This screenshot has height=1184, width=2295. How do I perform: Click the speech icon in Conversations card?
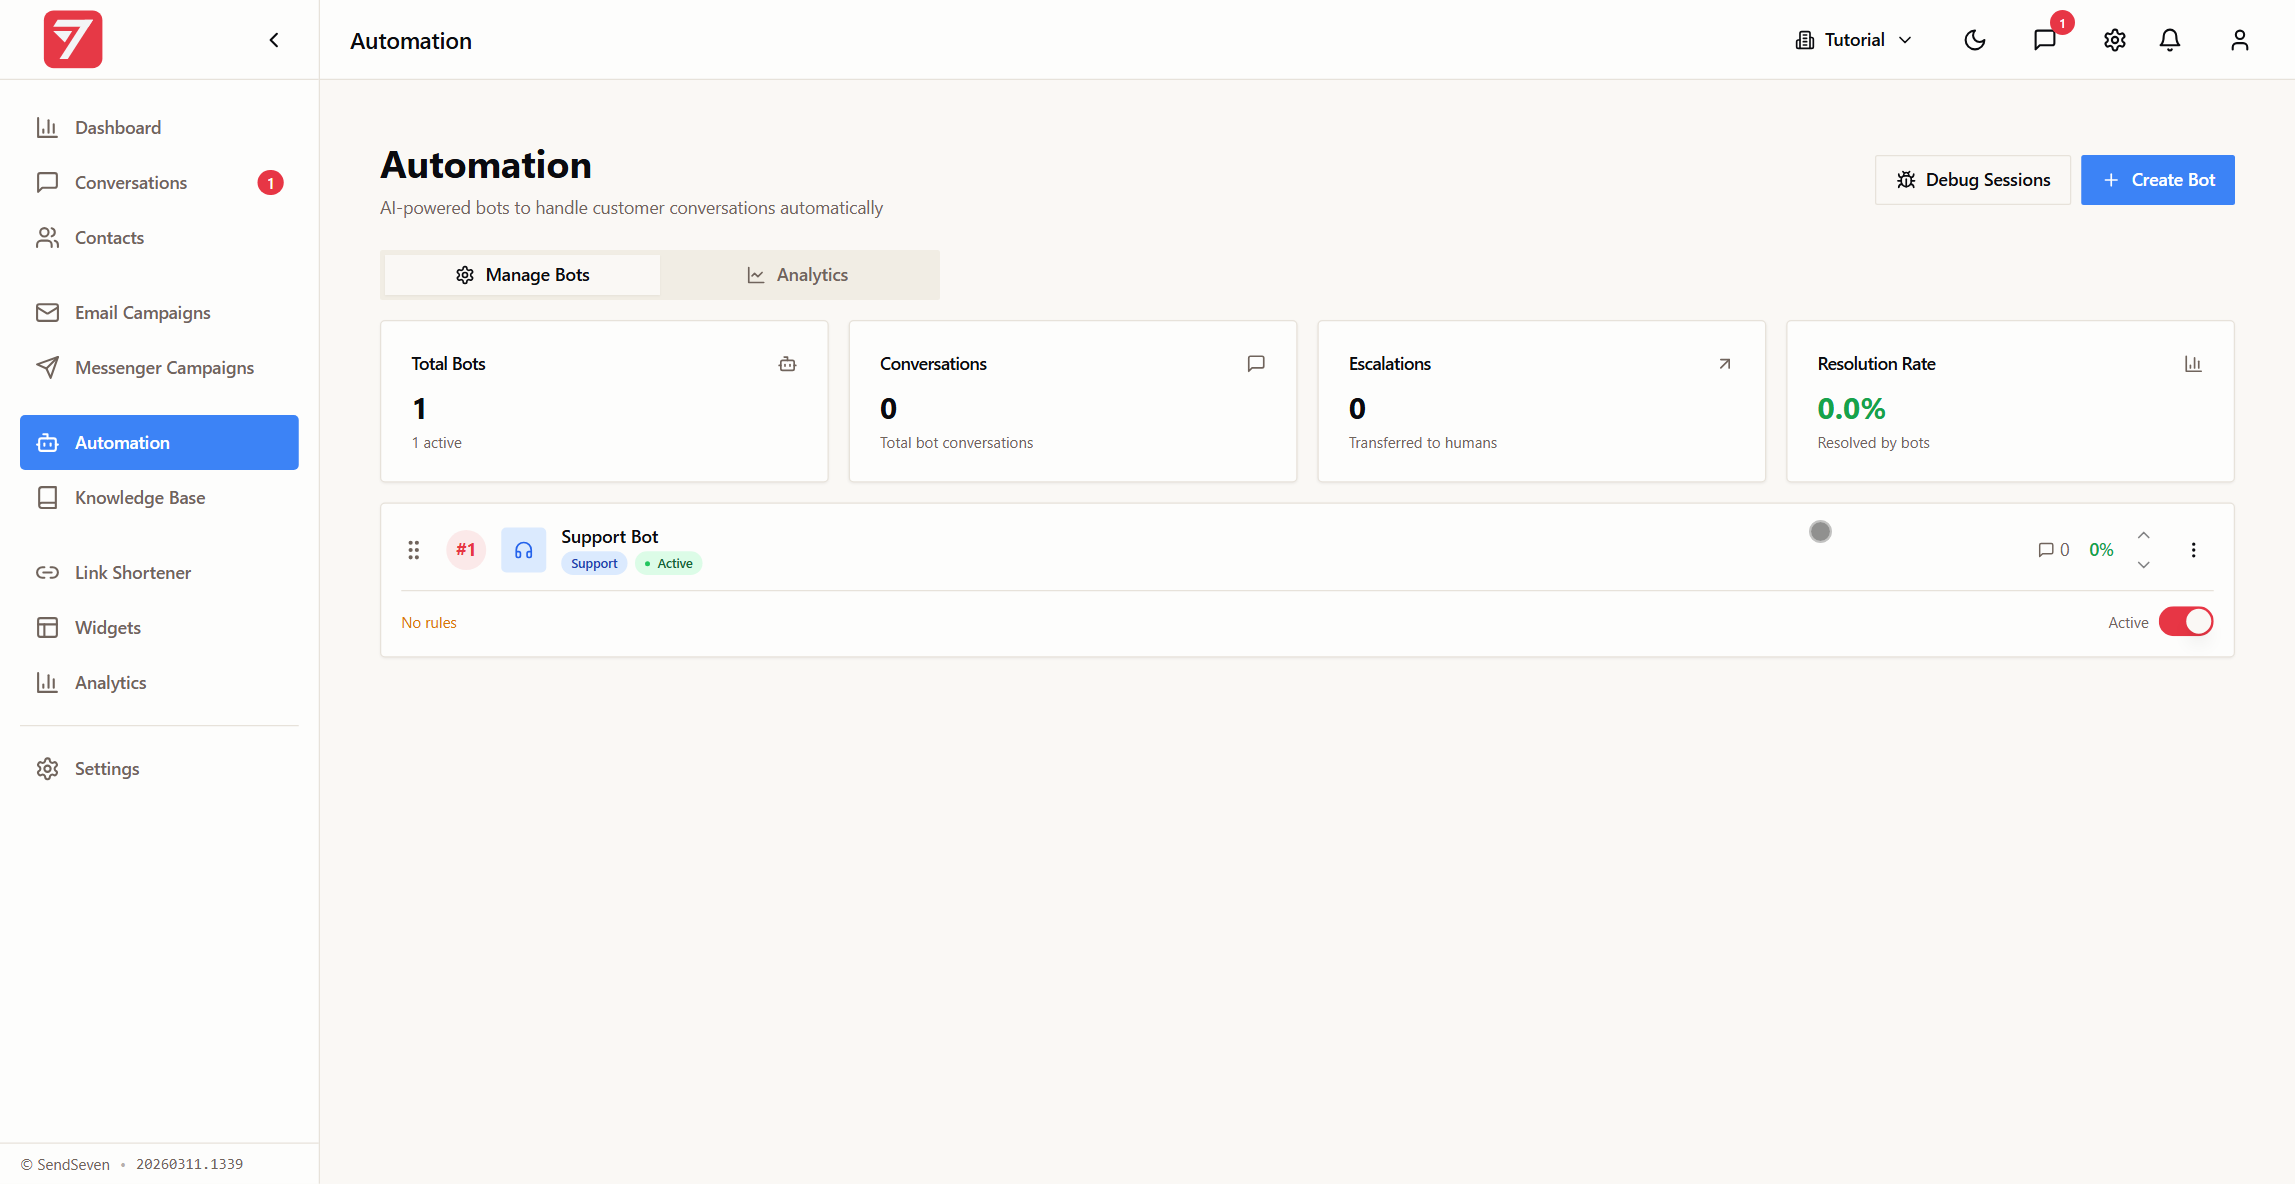(1256, 363)
